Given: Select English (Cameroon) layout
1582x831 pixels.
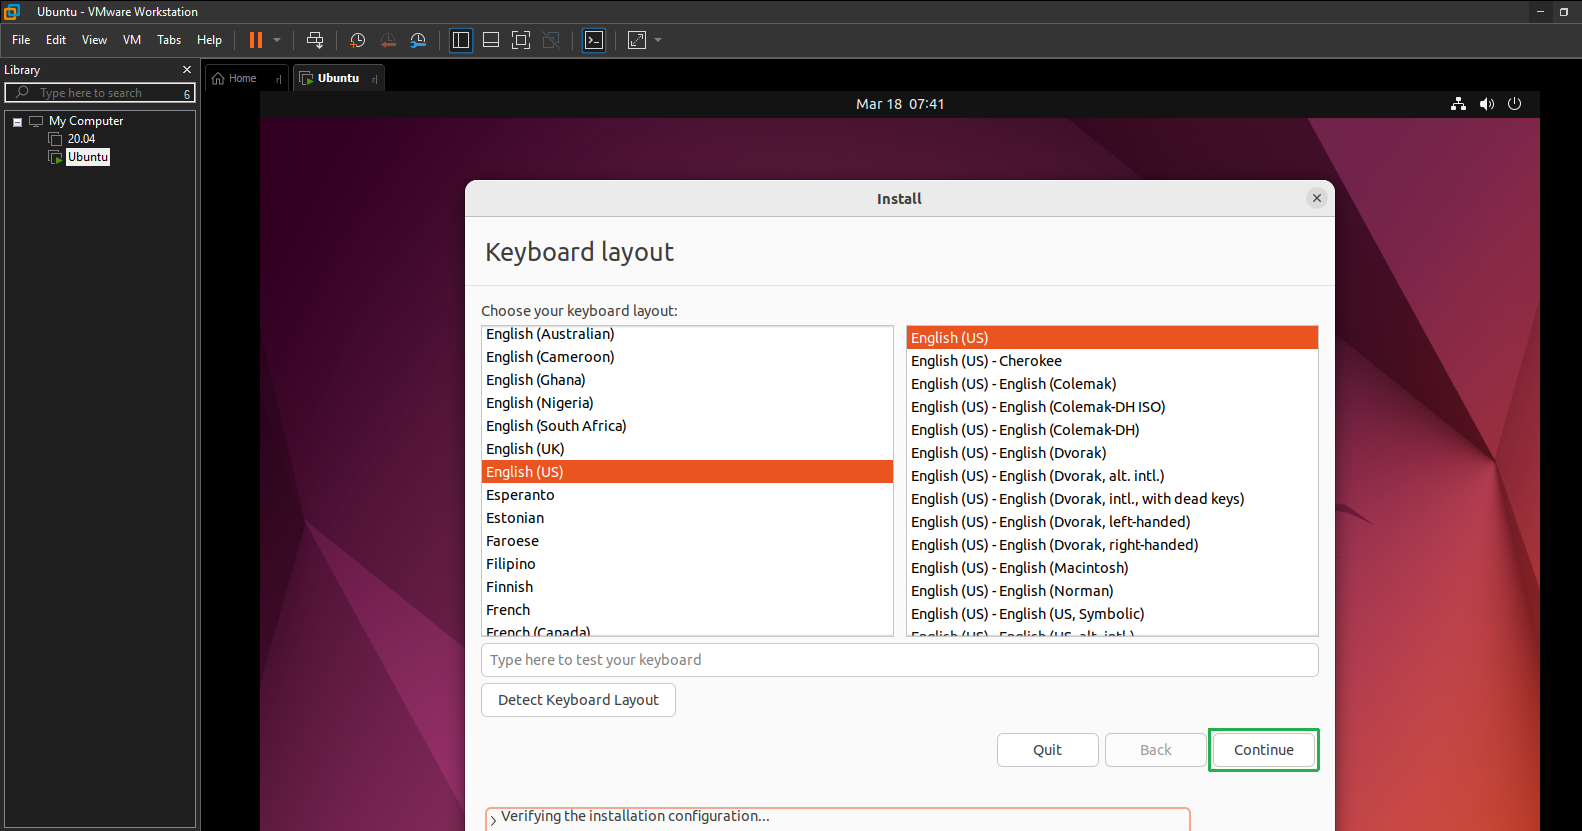Looking at the screenshot, I should point(687,357).
